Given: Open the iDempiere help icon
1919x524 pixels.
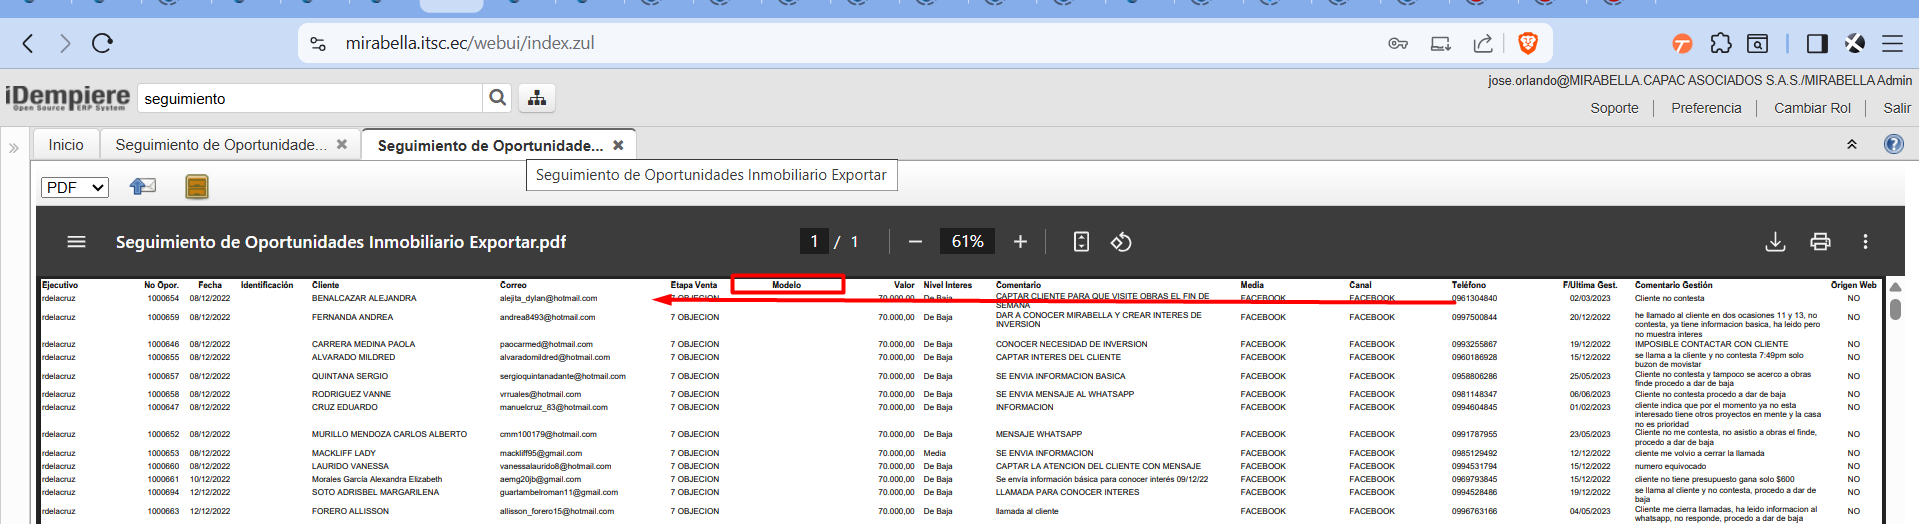Looking at the screenshot, I should tap(1893, 144).
